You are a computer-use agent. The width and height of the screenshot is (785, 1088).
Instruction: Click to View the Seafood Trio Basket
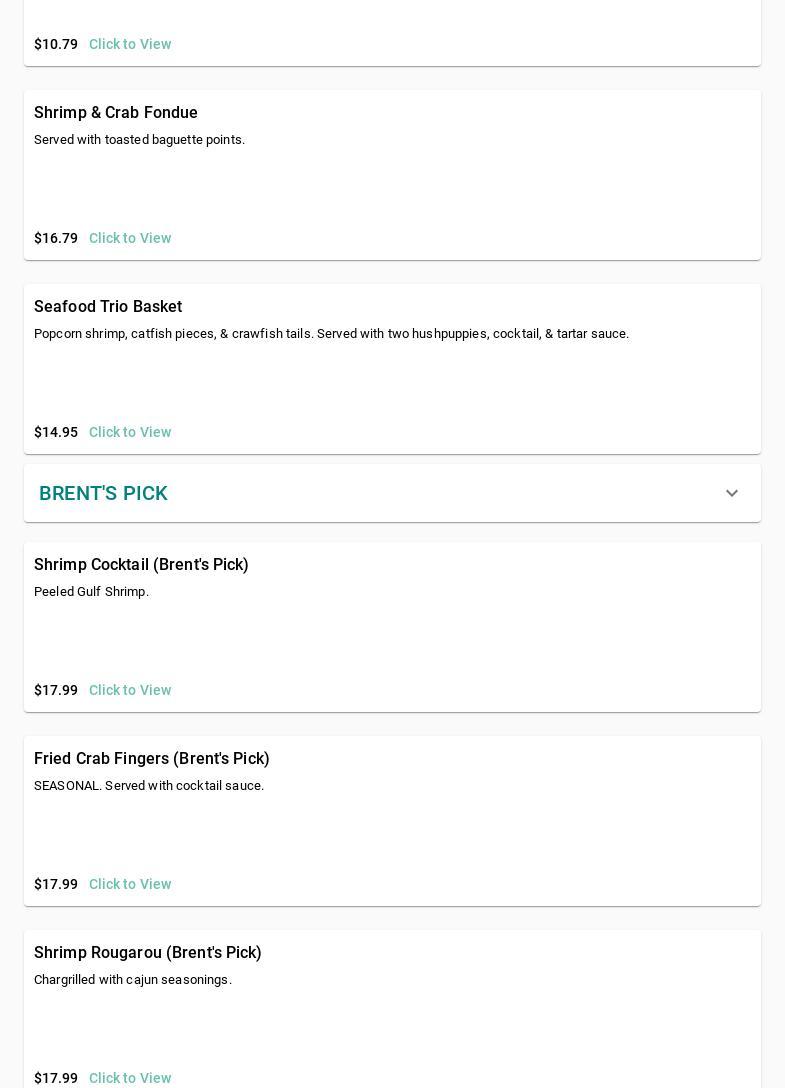(130, 432)
